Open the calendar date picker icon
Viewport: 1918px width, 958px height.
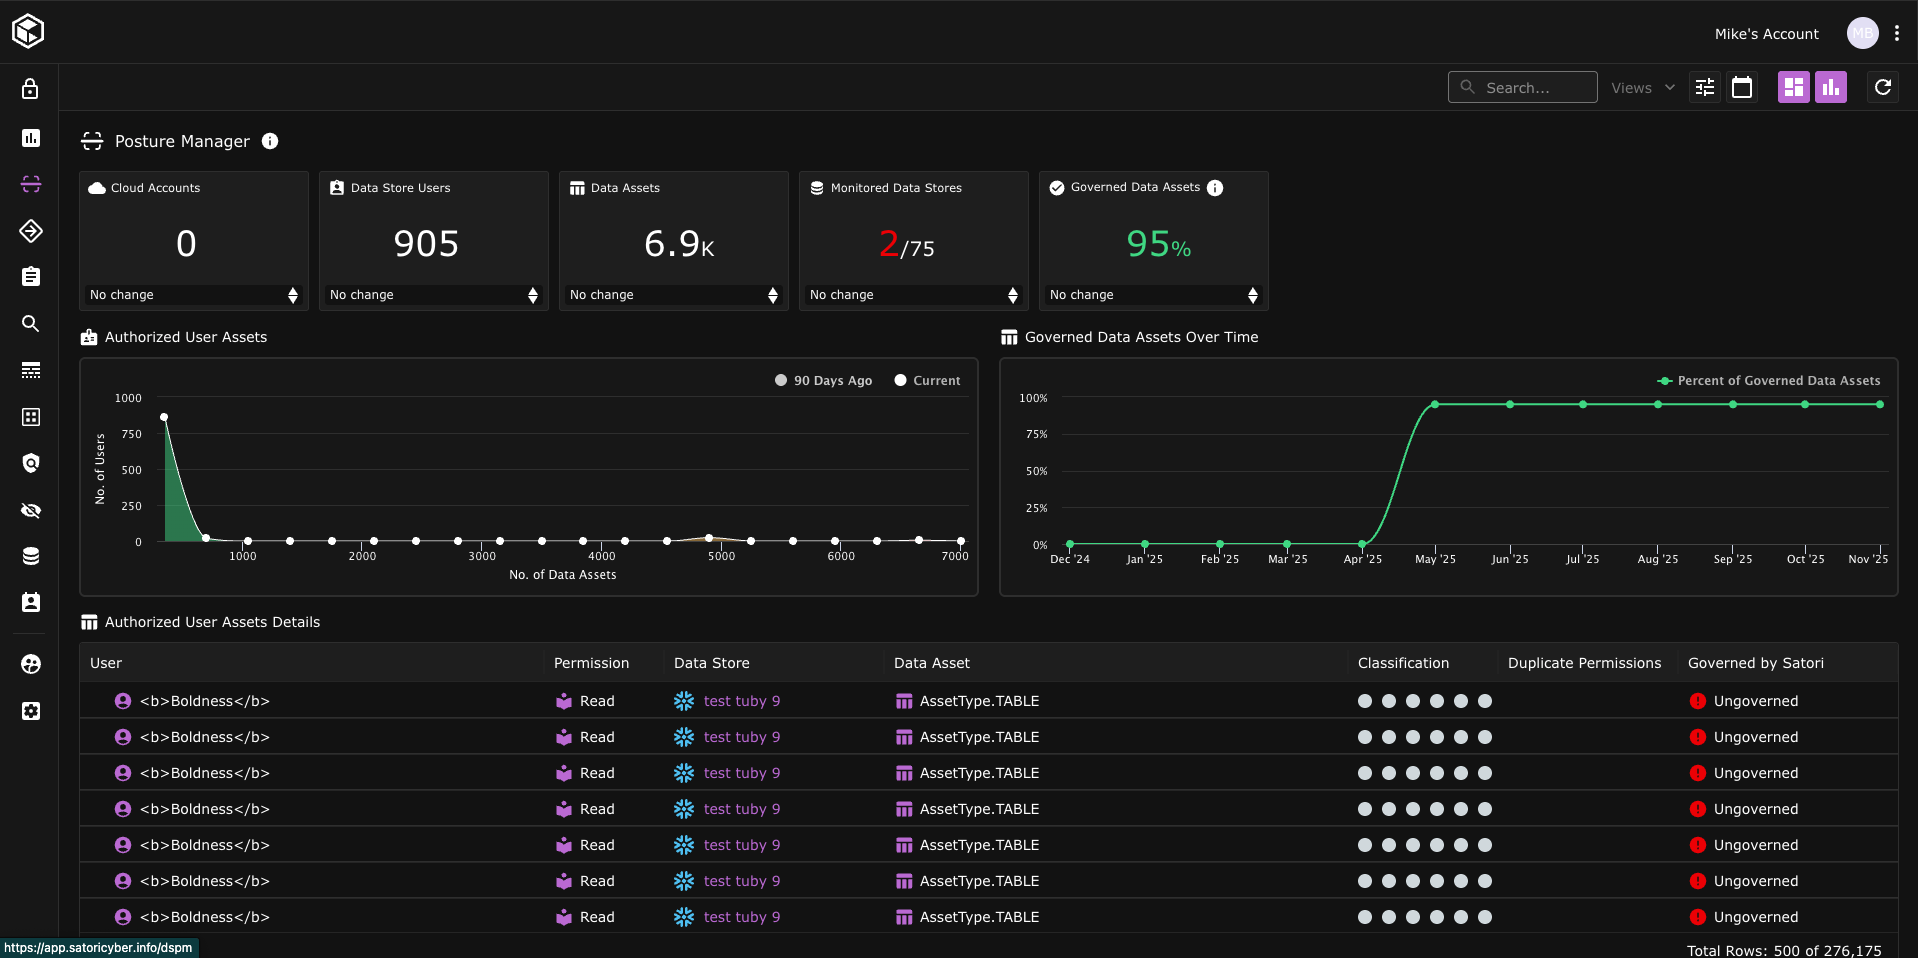[x=1742, y=88]
